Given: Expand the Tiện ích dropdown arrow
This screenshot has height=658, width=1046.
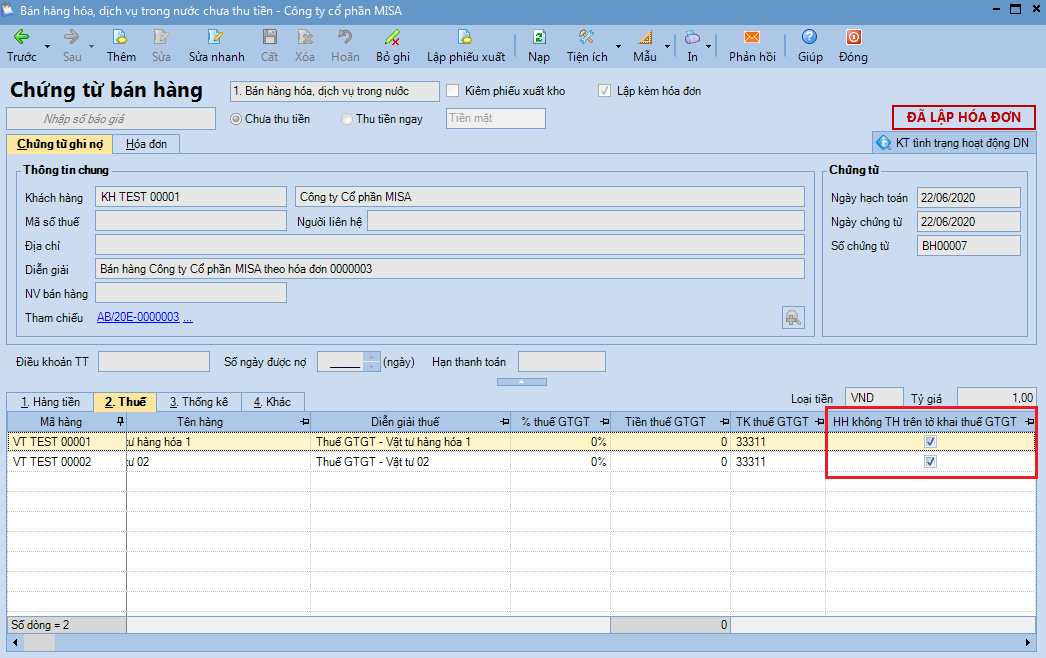Looking at the screenshot, I should 618,47.
